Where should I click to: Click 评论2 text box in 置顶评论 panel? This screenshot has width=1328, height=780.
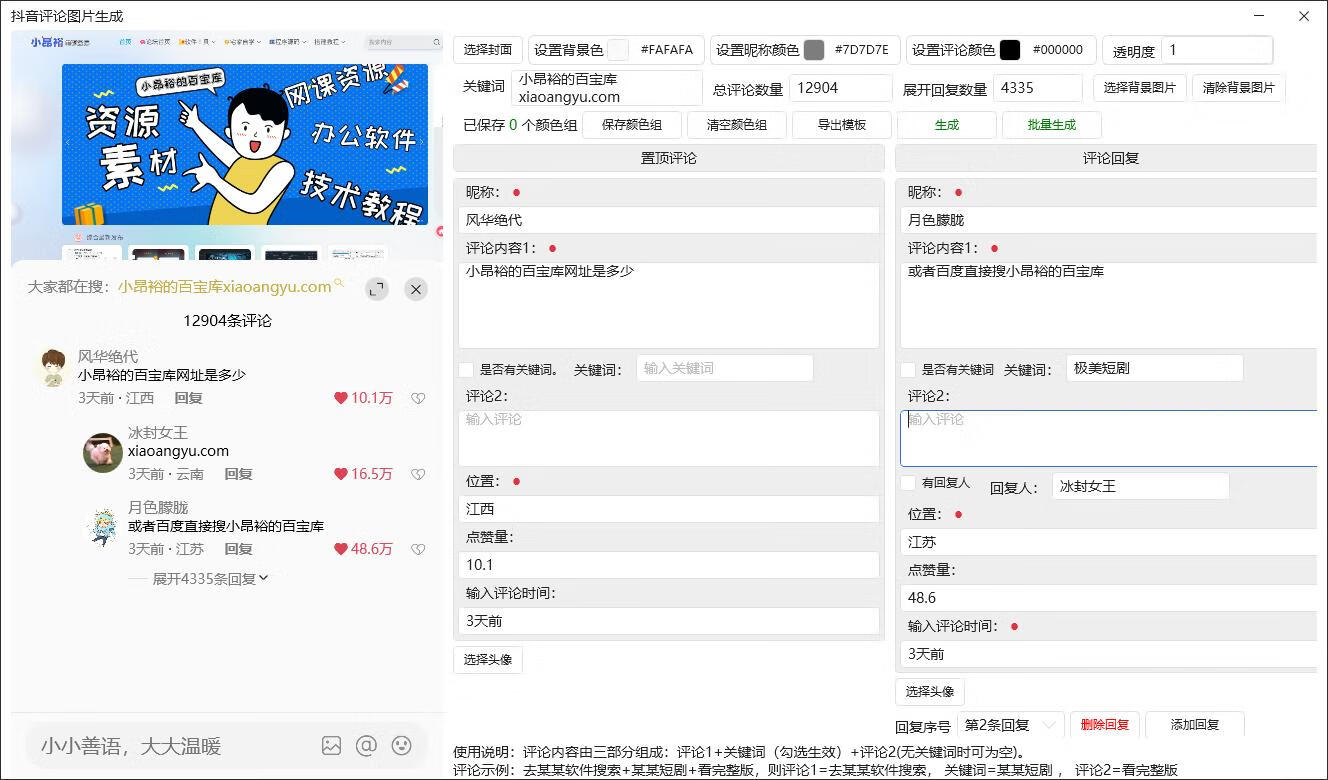(x=669, y=438)
